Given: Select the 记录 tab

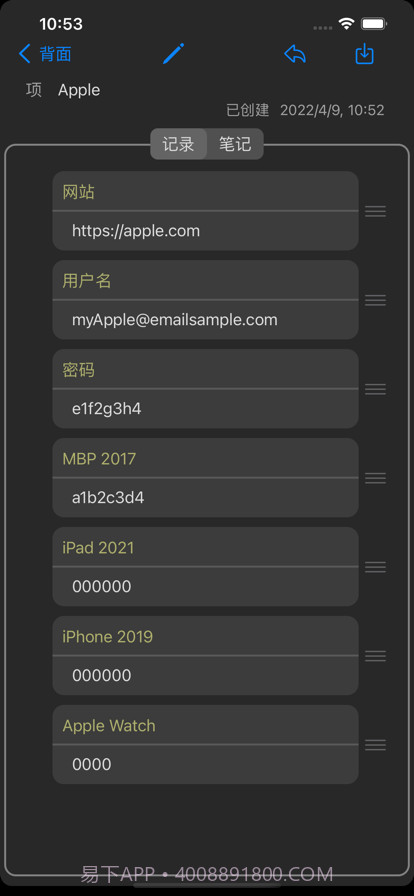Looking at the screenshot, I should pyautogui.click(x=178, y=144).
